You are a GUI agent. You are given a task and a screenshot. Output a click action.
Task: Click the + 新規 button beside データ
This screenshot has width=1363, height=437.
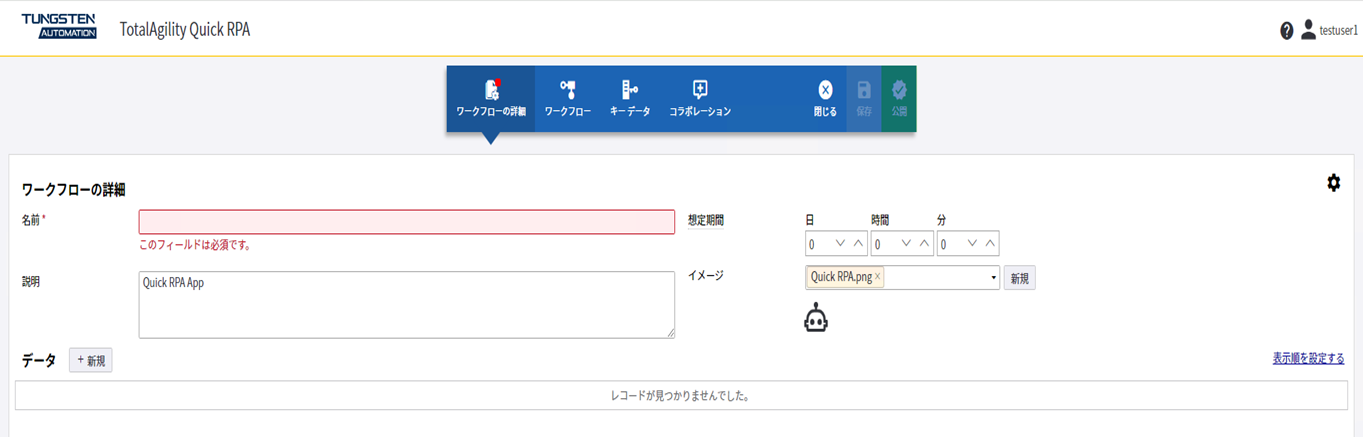[x=91, y=360]
